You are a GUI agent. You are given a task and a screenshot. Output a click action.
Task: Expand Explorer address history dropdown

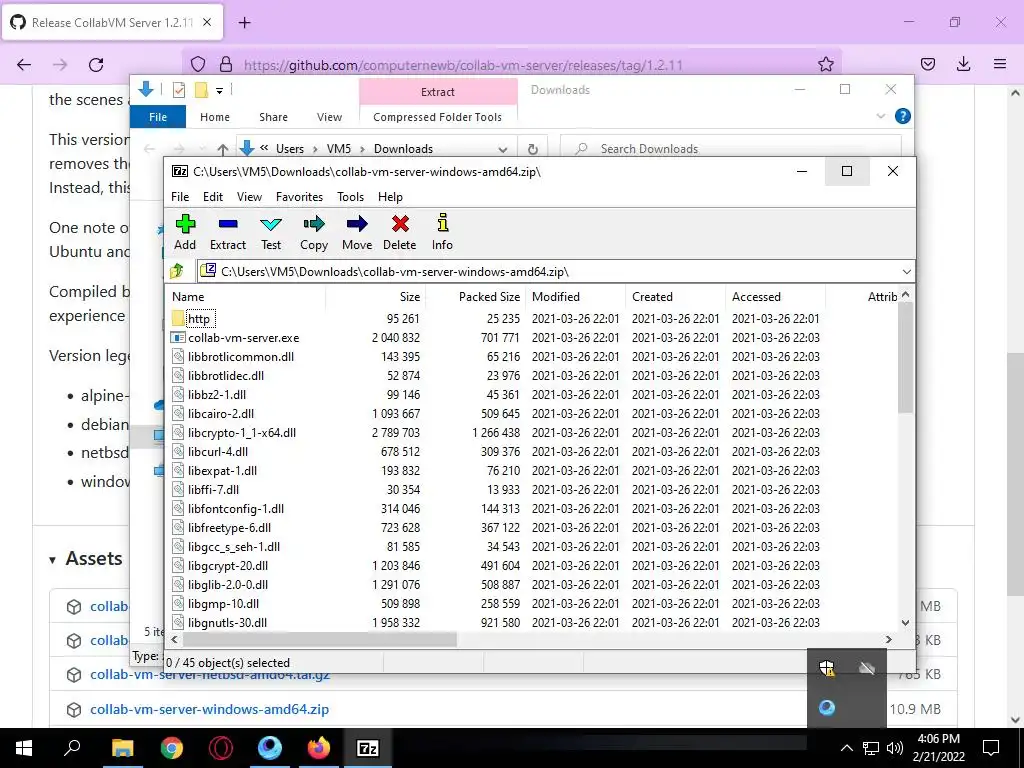[x=503, y=149]
